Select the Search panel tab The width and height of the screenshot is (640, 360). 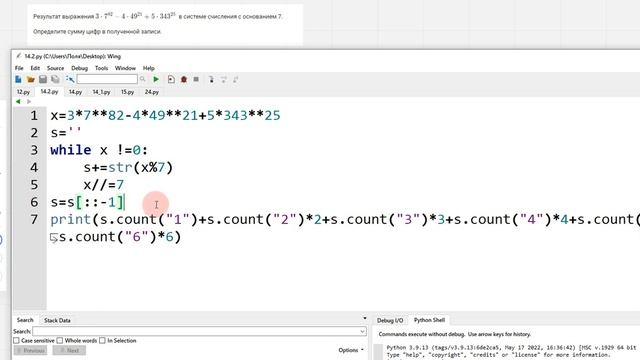click(25, 320)
